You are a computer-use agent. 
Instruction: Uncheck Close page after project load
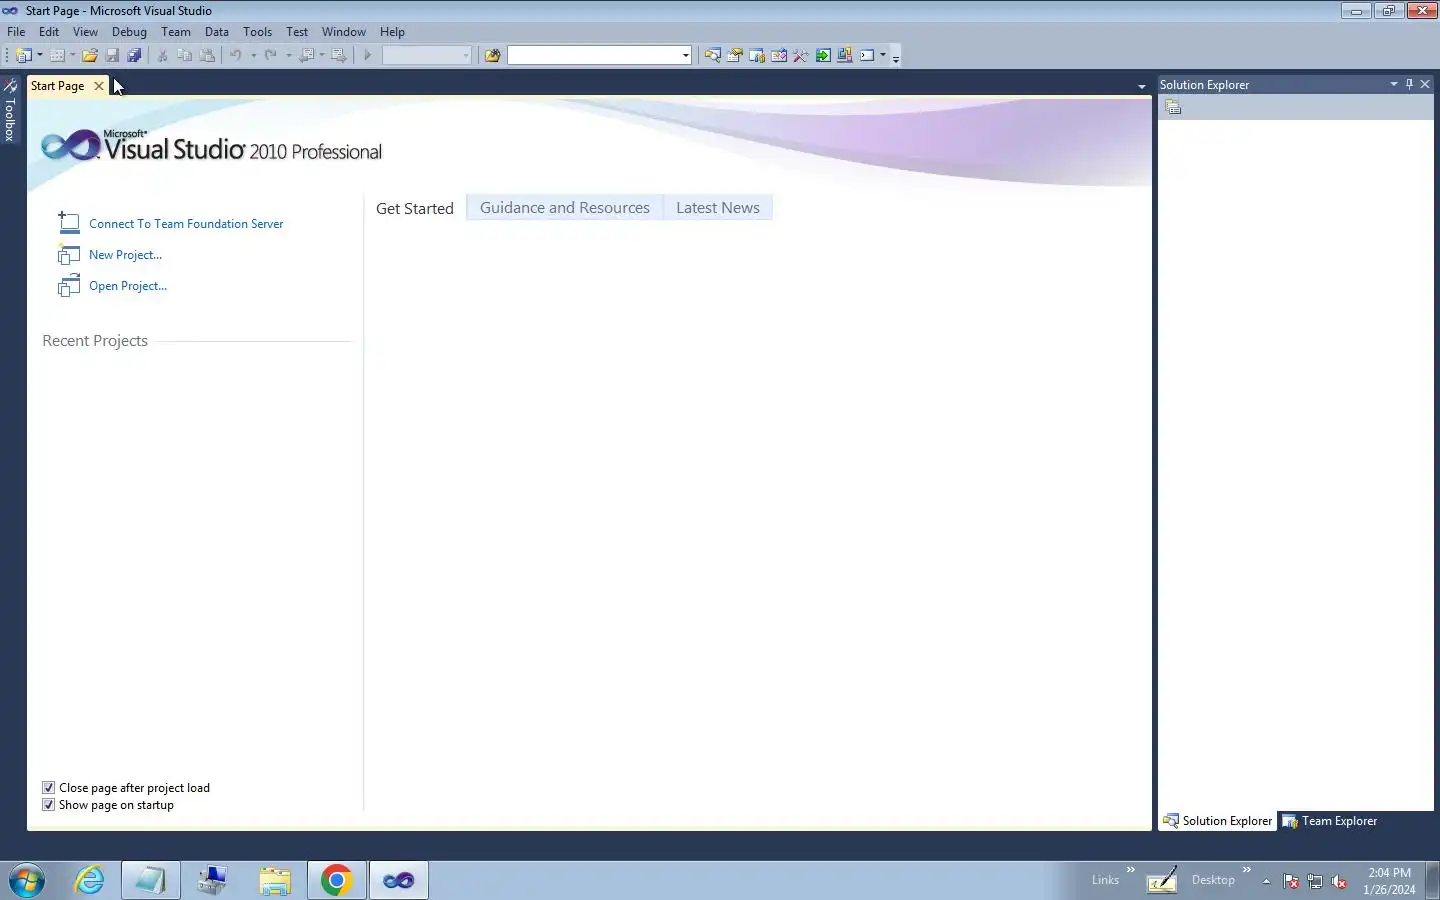[48, 788]
